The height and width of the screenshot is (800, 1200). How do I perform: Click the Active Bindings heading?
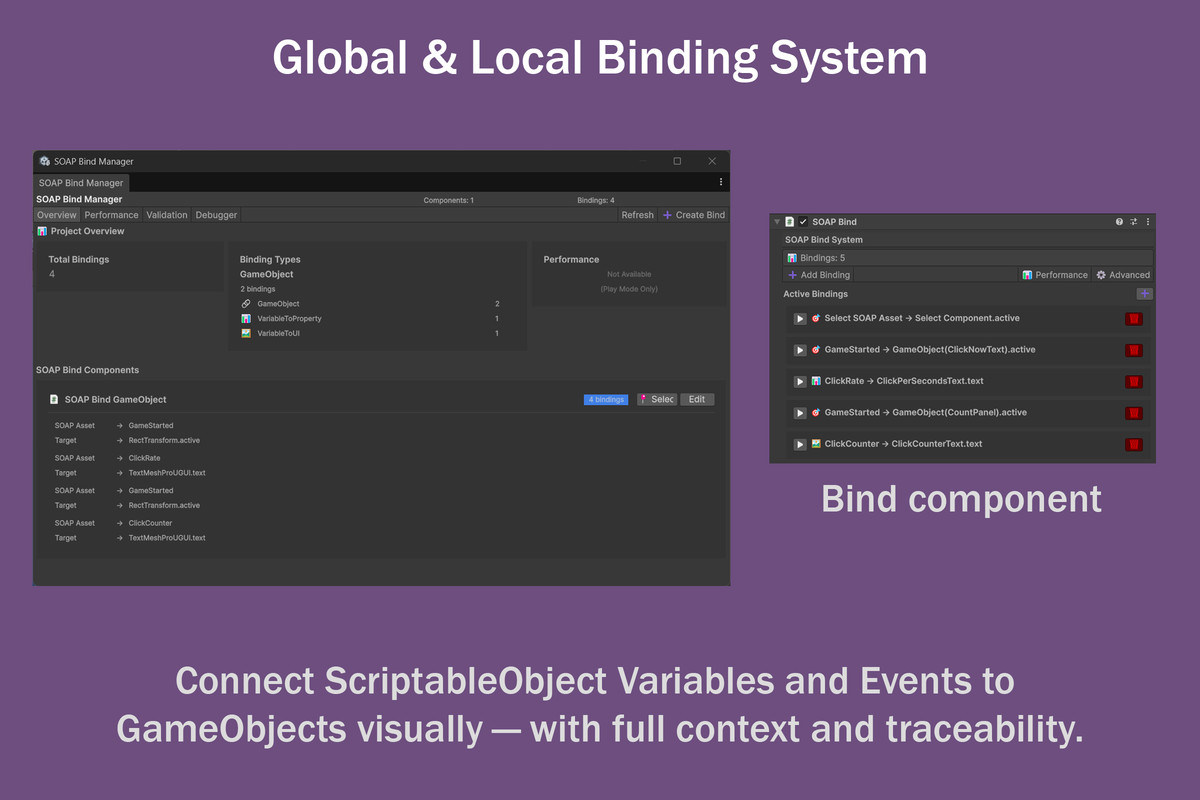point(815,294)
